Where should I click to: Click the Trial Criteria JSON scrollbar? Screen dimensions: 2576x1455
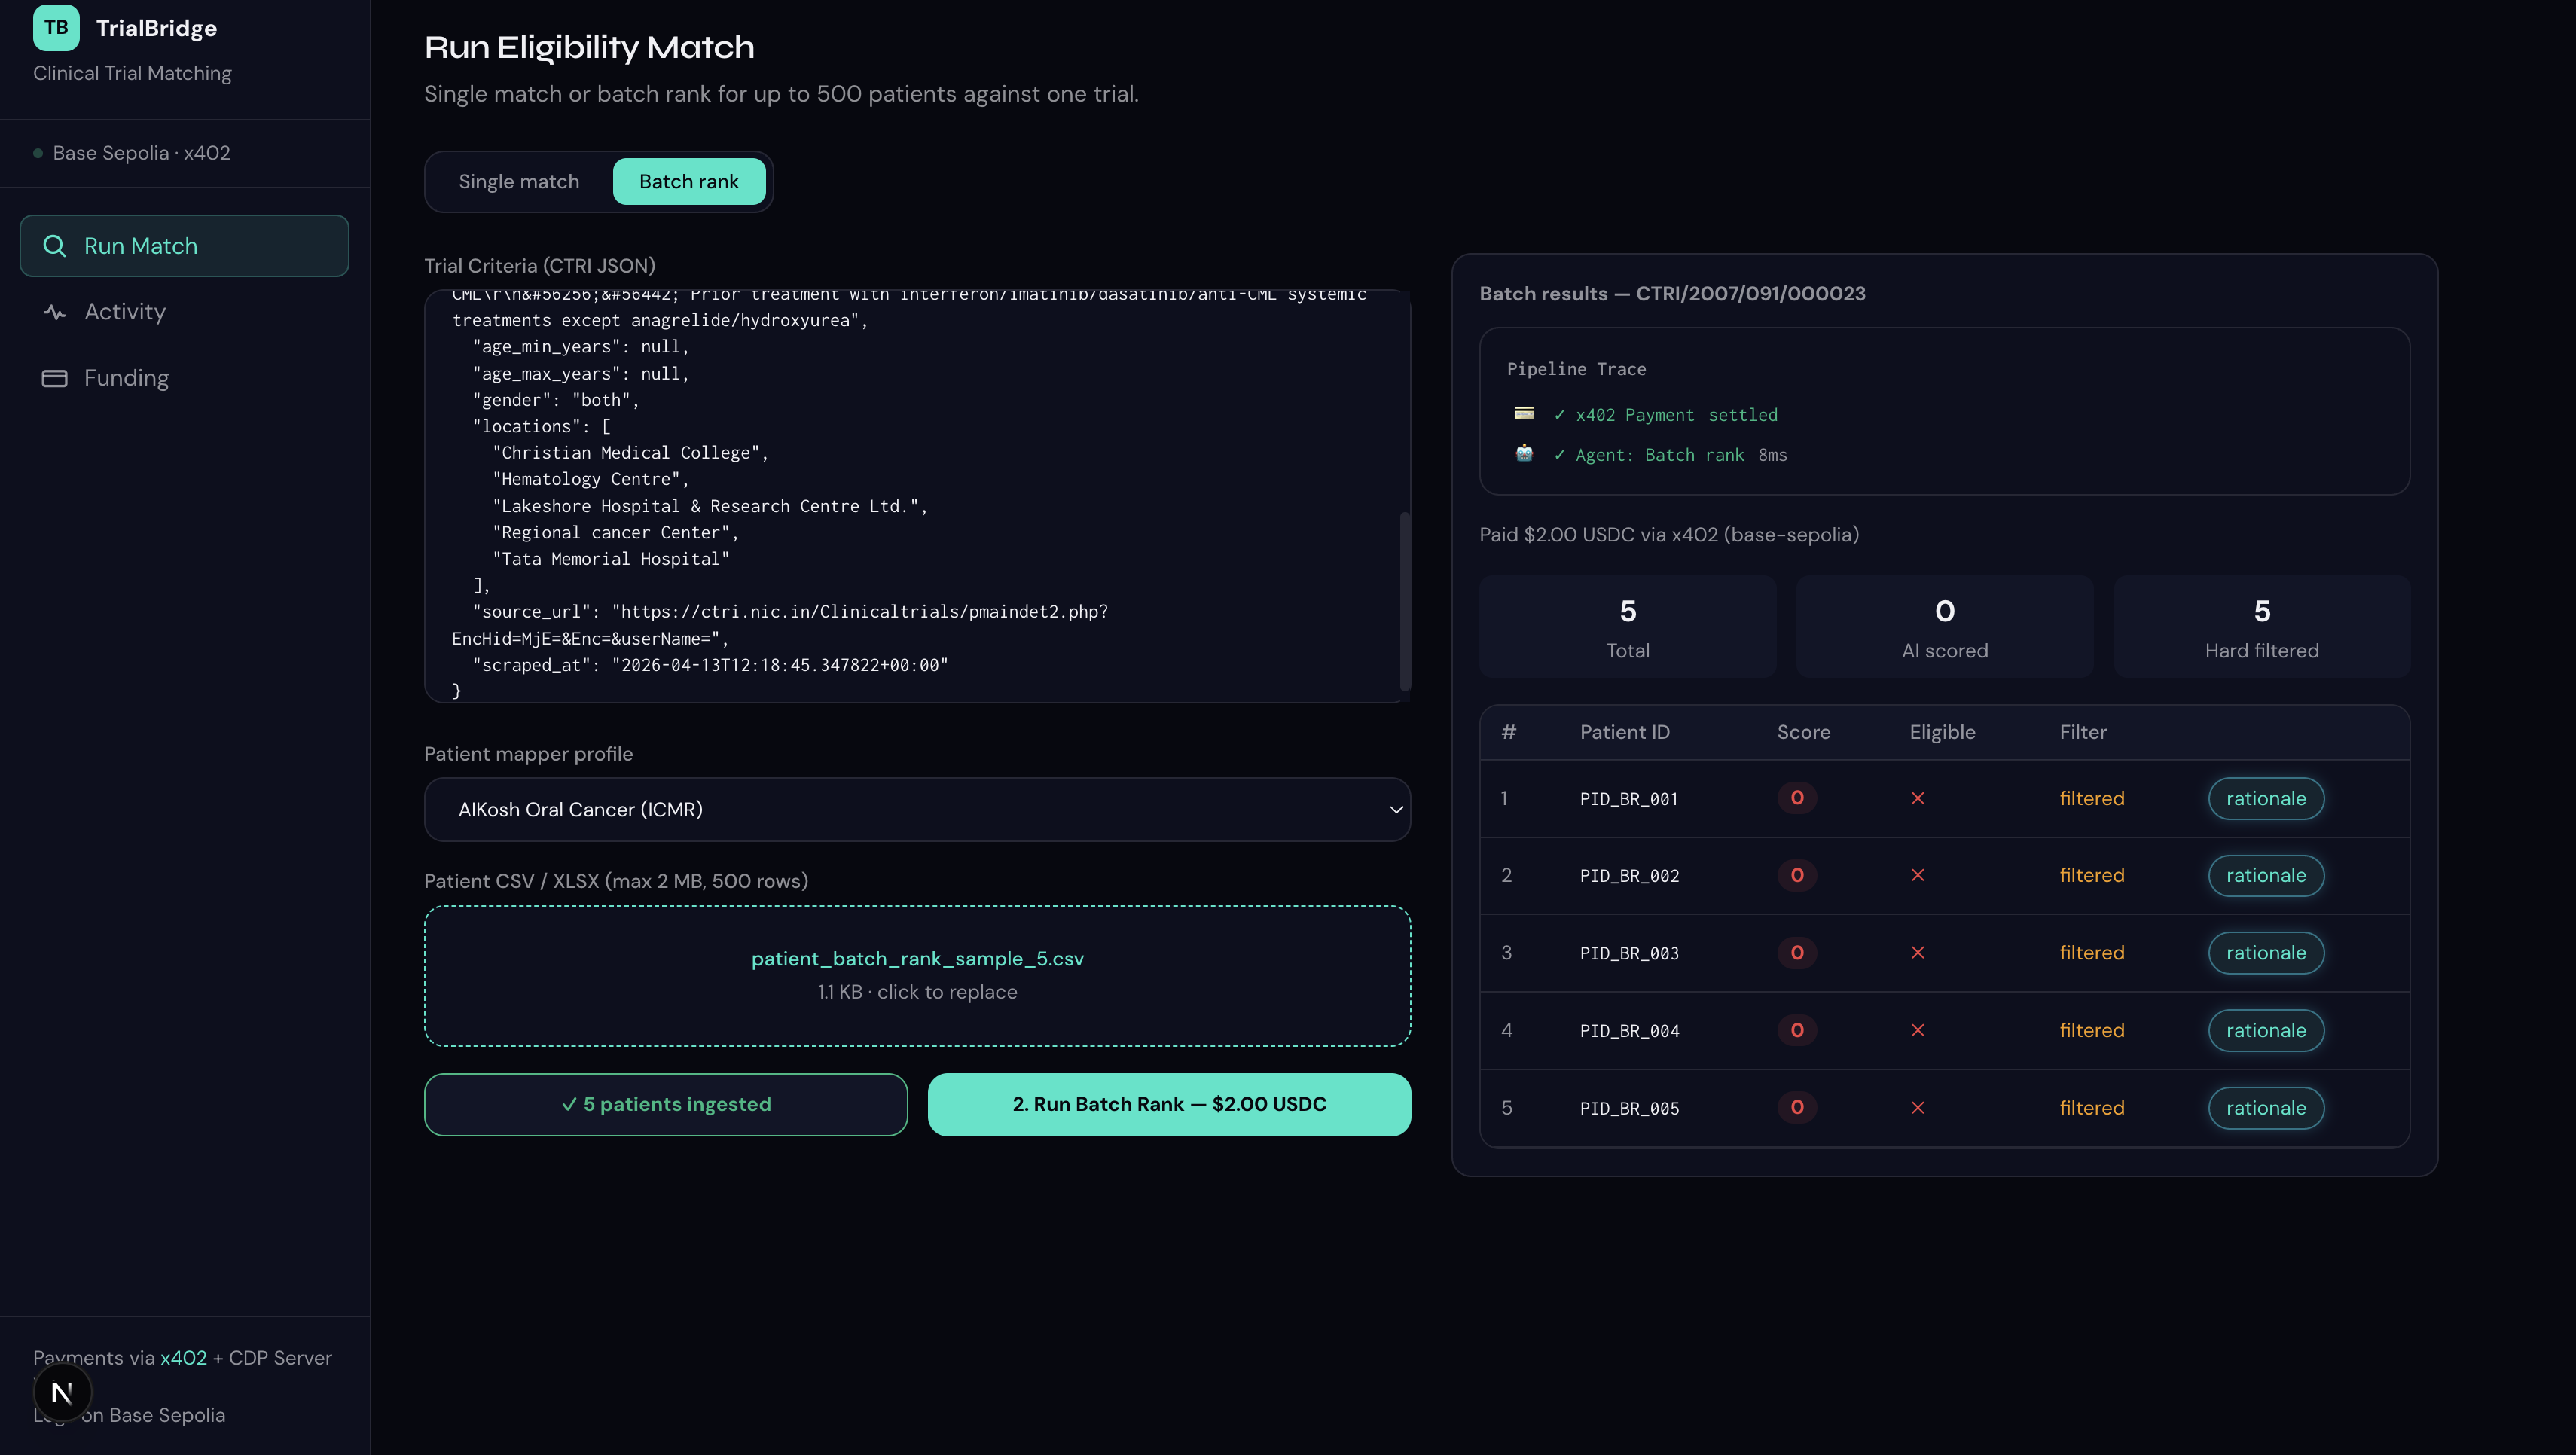tap(1404, 600)
